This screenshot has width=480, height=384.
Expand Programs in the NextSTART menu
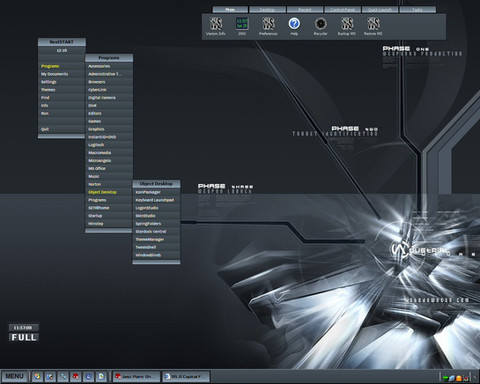tap(62, 66)
